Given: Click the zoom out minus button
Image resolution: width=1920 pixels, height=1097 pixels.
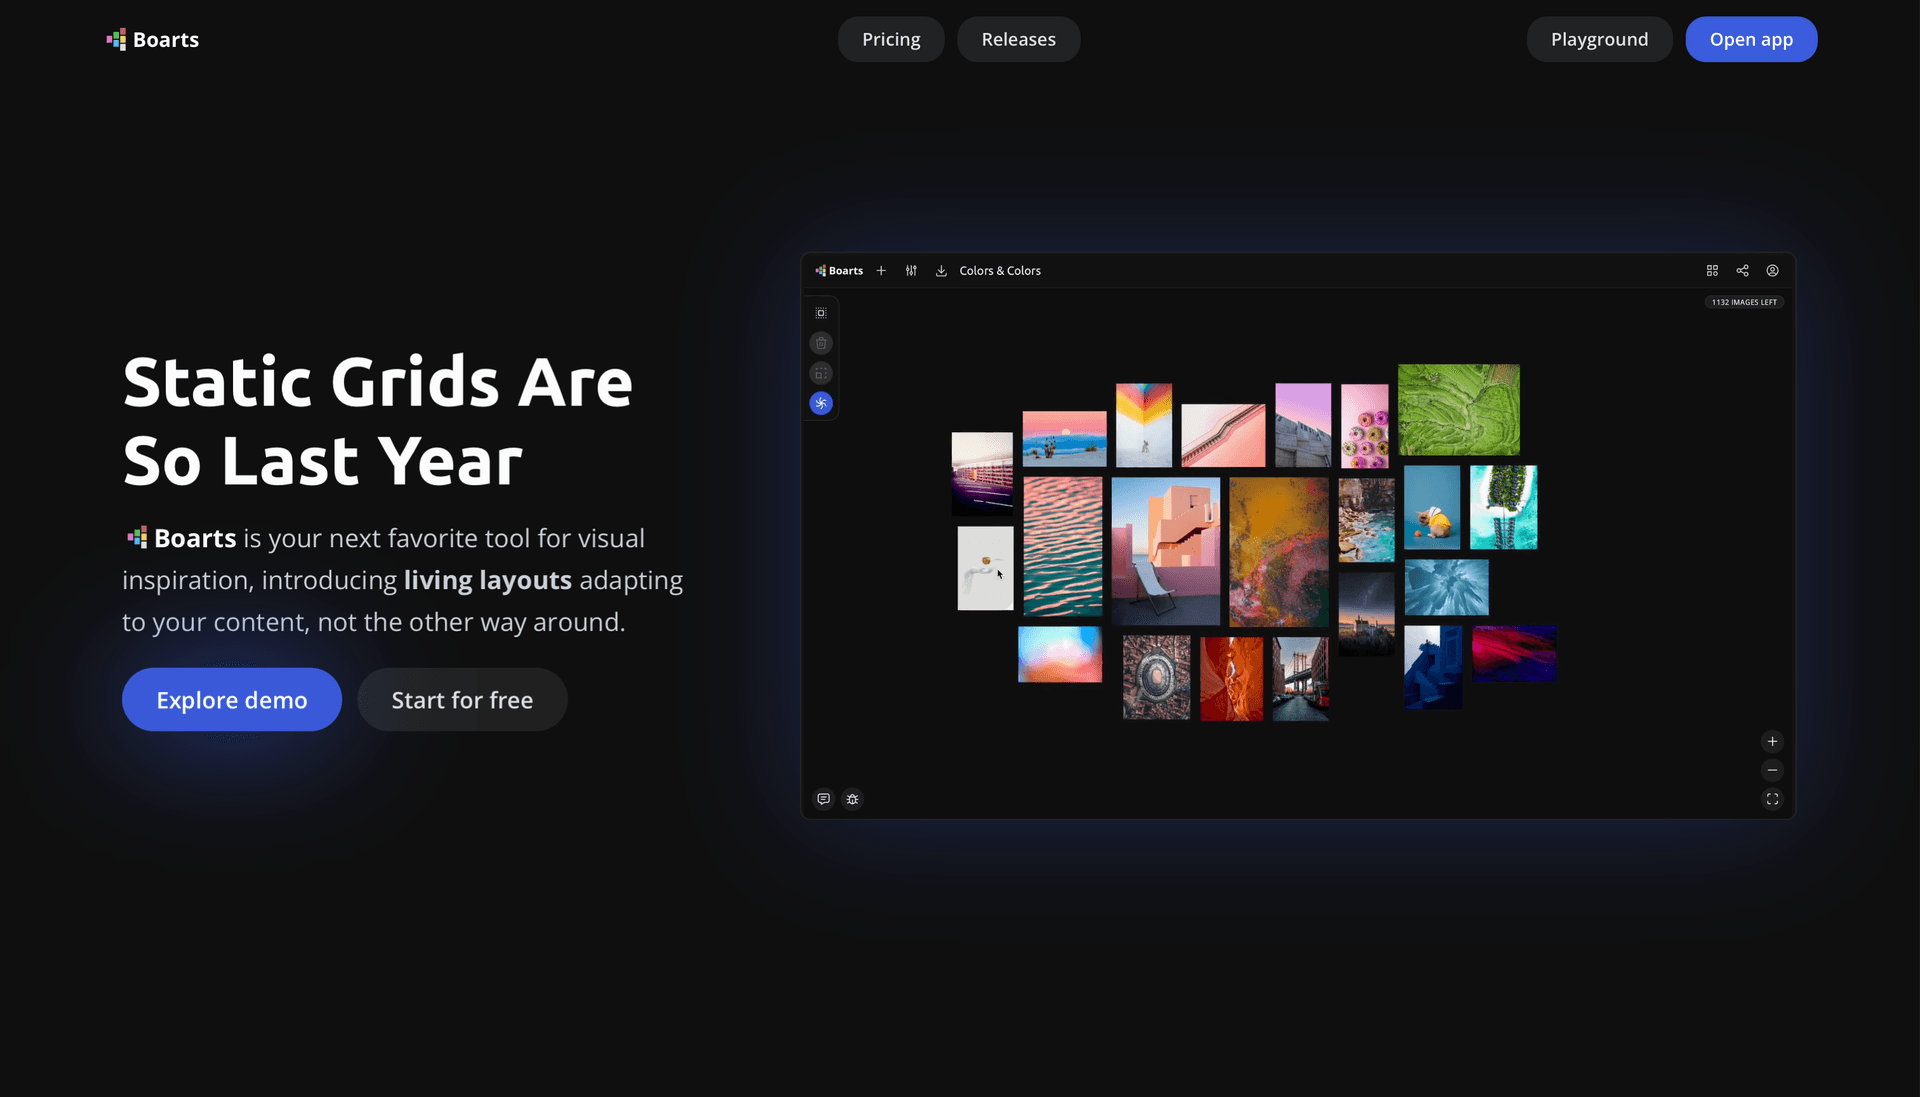Looking at the screenshot, I should [x=1772, y=770].
